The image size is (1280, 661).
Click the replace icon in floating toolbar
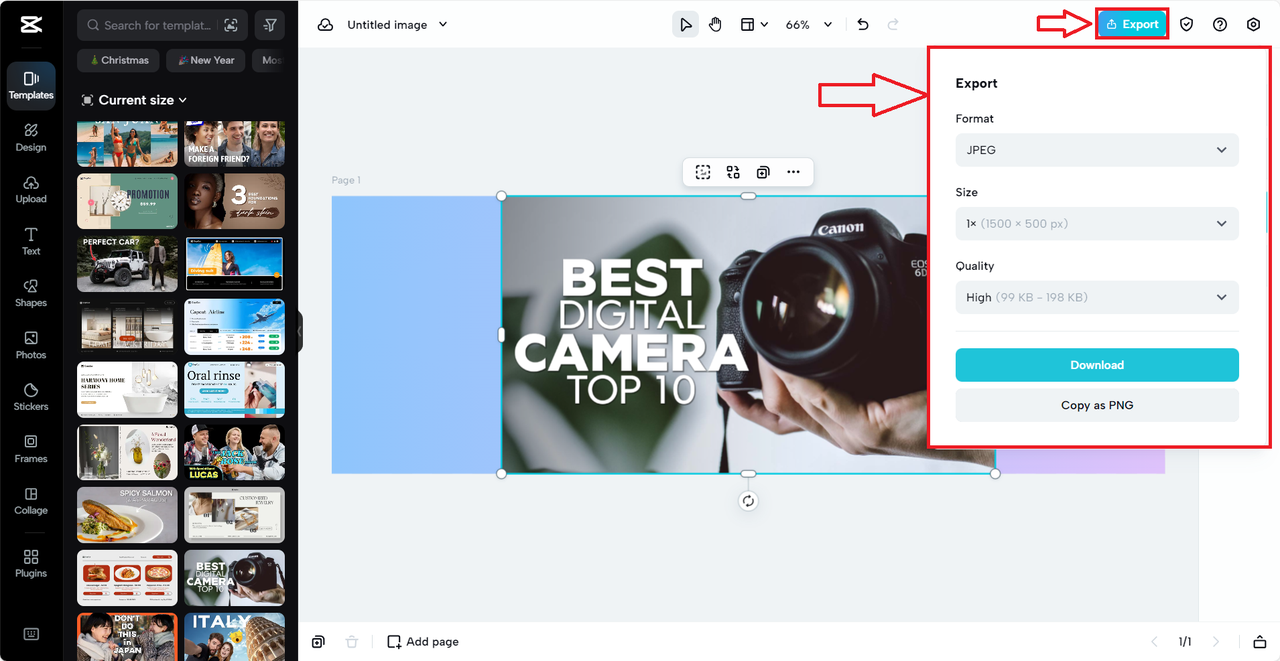pos(733,172)
